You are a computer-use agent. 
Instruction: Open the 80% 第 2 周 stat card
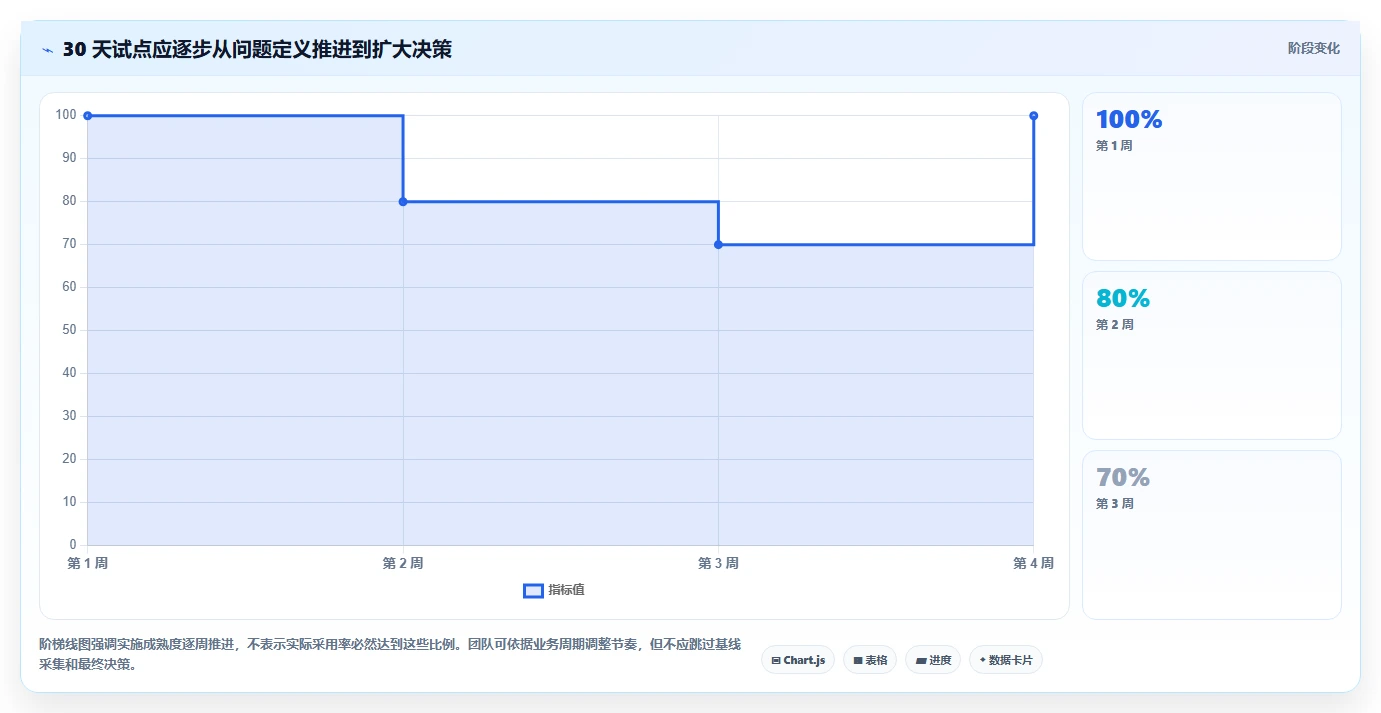coord(1211,356)
